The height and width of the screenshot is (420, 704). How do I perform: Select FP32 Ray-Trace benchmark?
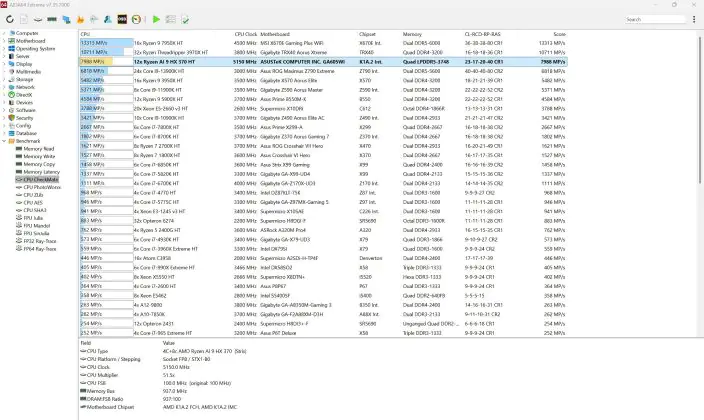coord(40,241)
